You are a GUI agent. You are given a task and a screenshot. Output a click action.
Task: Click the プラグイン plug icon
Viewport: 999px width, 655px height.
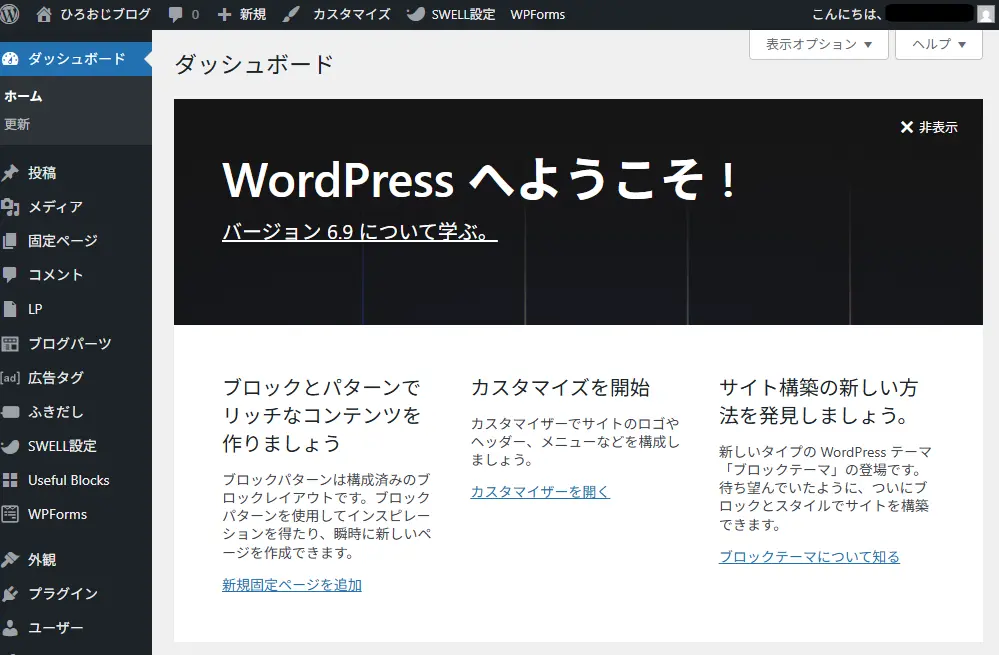(x=11, y=594)
